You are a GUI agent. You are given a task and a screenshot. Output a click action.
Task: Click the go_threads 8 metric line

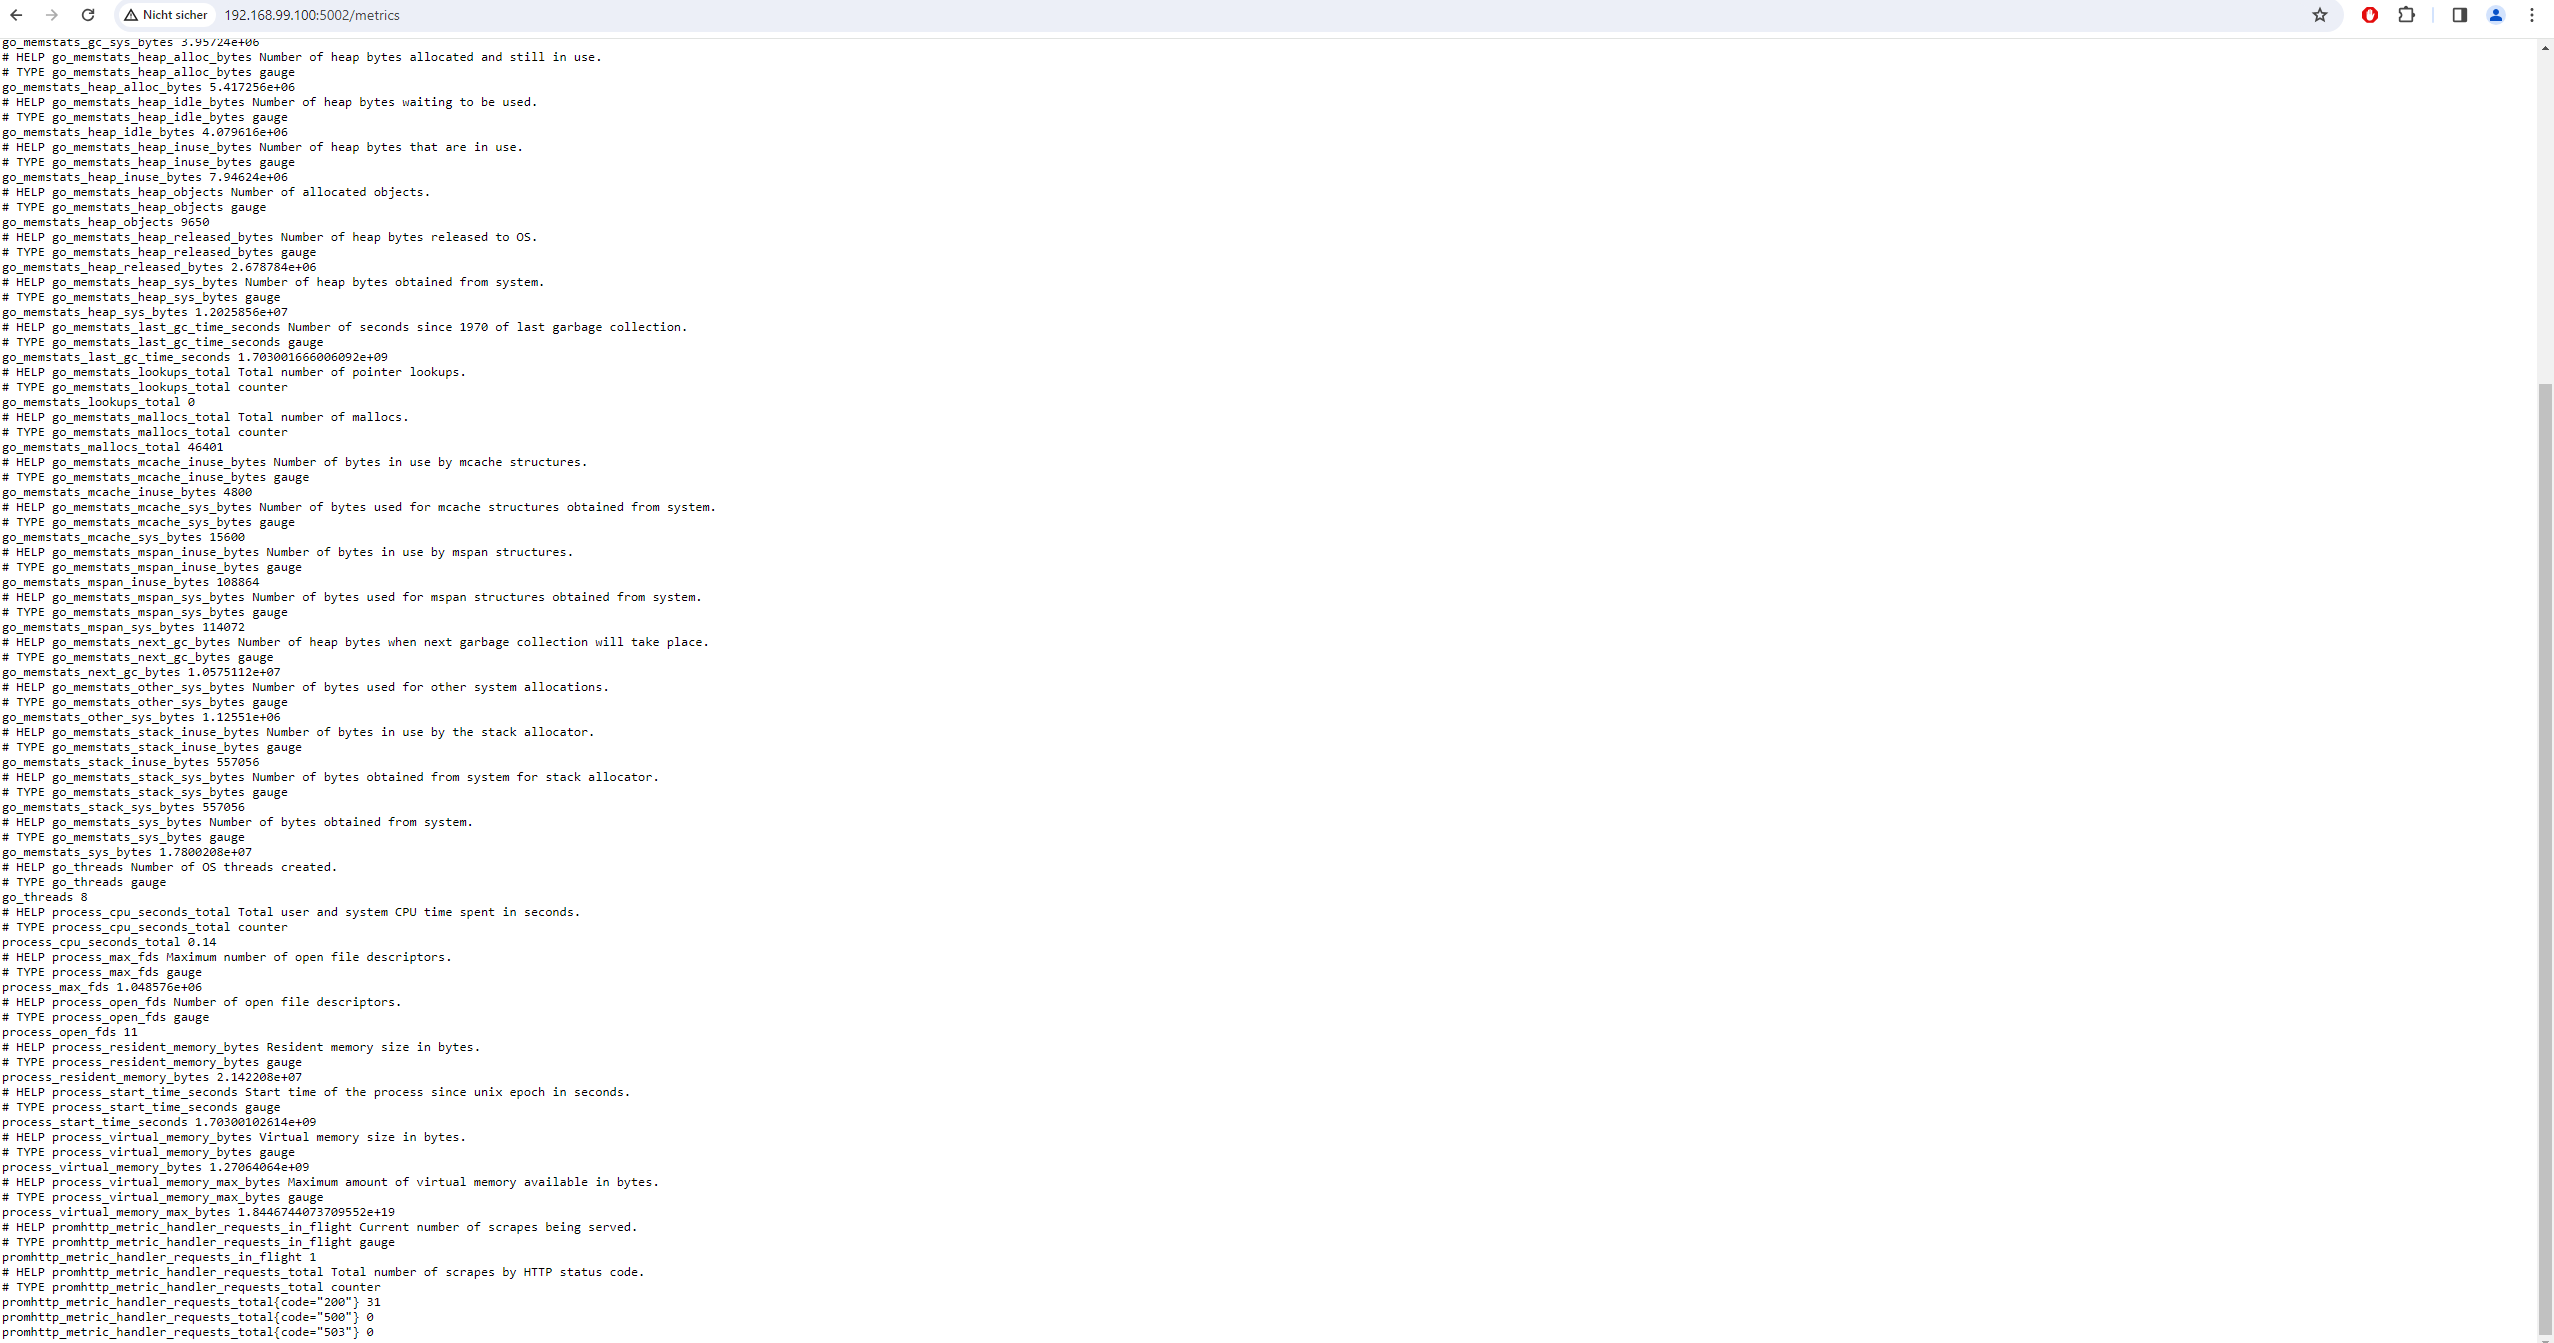coord(45,897)
